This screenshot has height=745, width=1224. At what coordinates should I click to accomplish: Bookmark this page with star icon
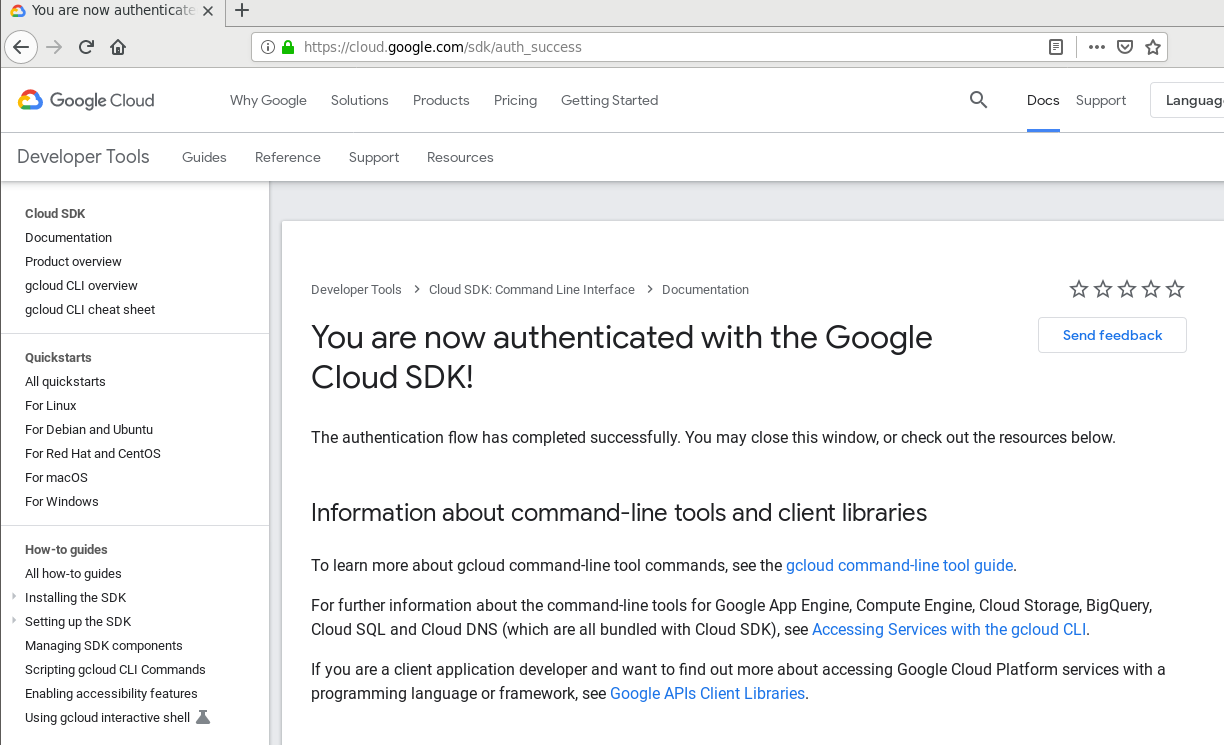pyautogui.click(x=1153, y=47)
